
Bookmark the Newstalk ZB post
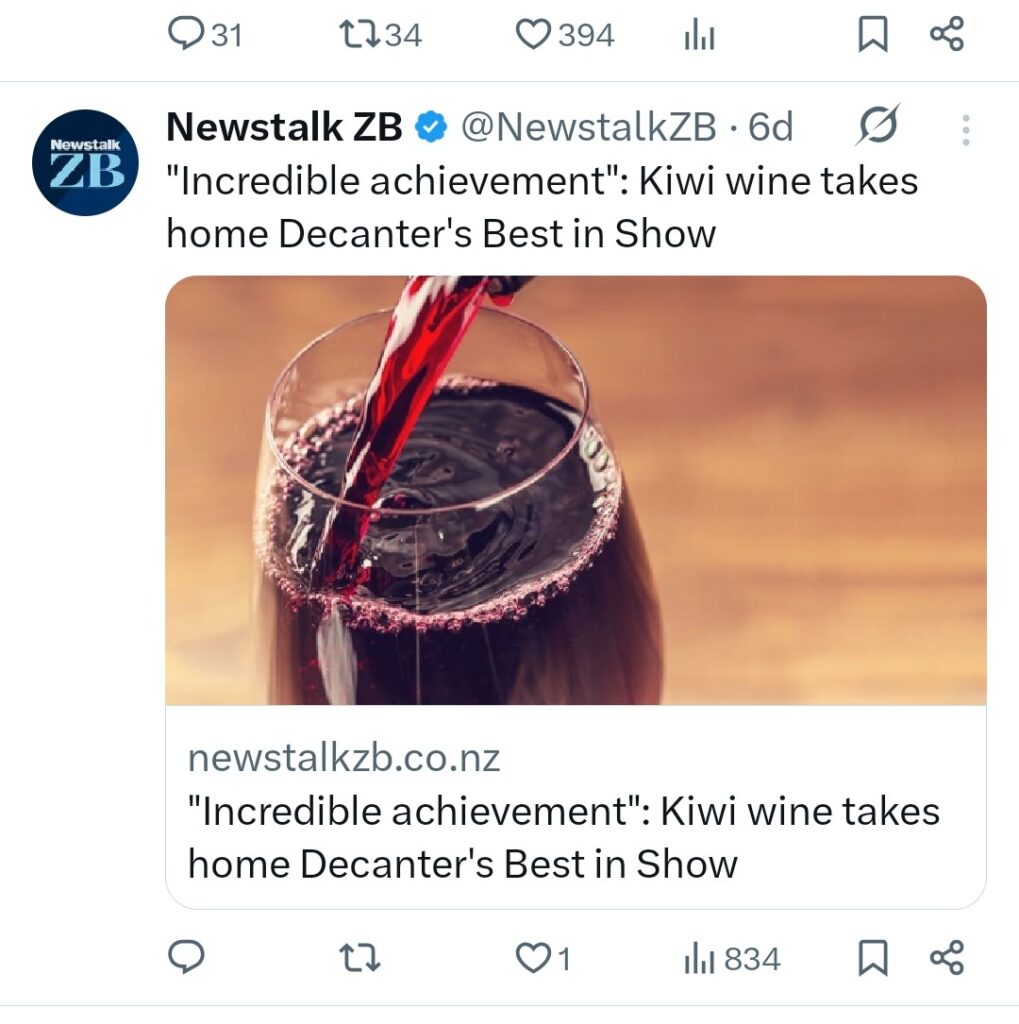[873, 959]
